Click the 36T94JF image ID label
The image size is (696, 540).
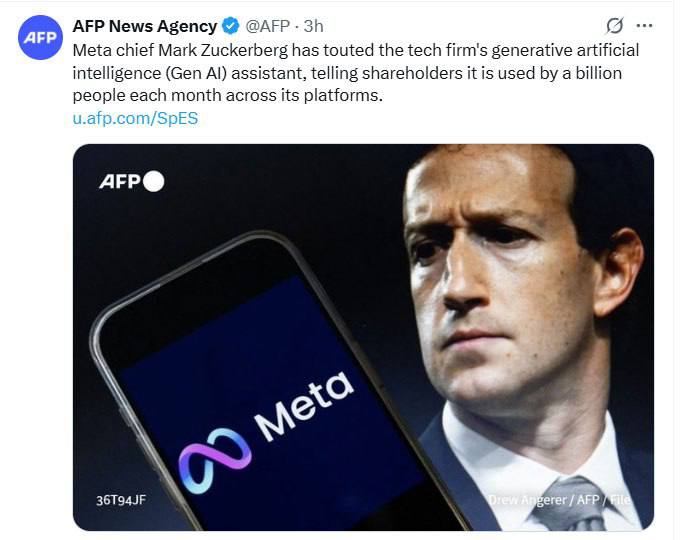(x=120, y=499)
